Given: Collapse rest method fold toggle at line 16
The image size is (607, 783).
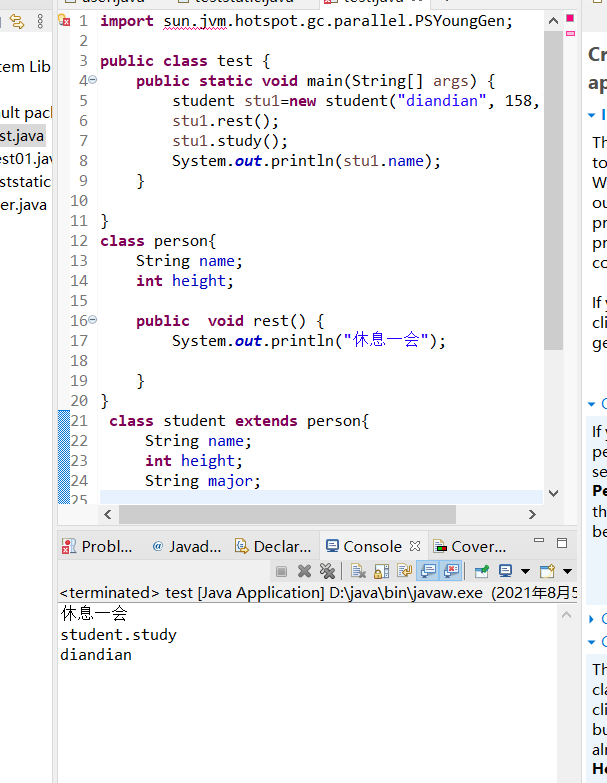Looking at the screenshot, I should click(93, 320).
